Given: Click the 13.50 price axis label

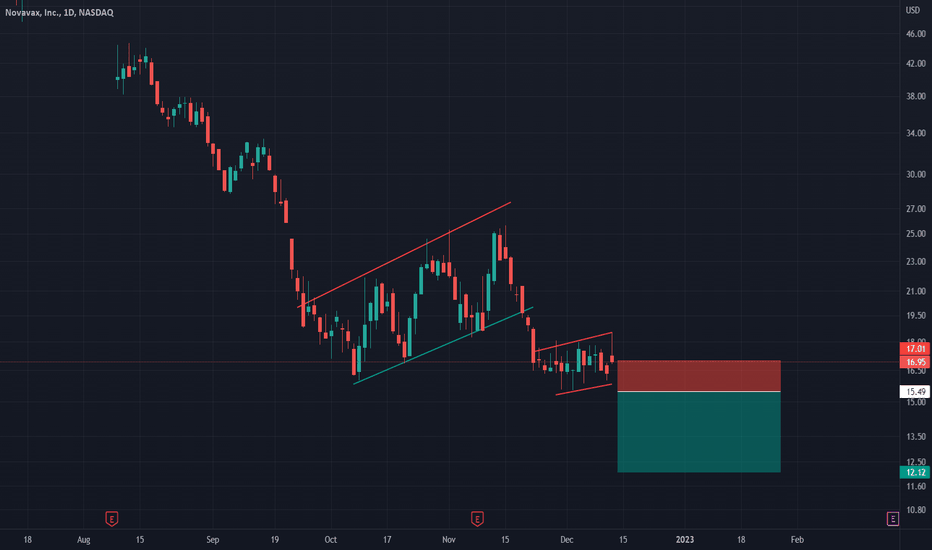Looking at the screenshot, I should (915, 436).
